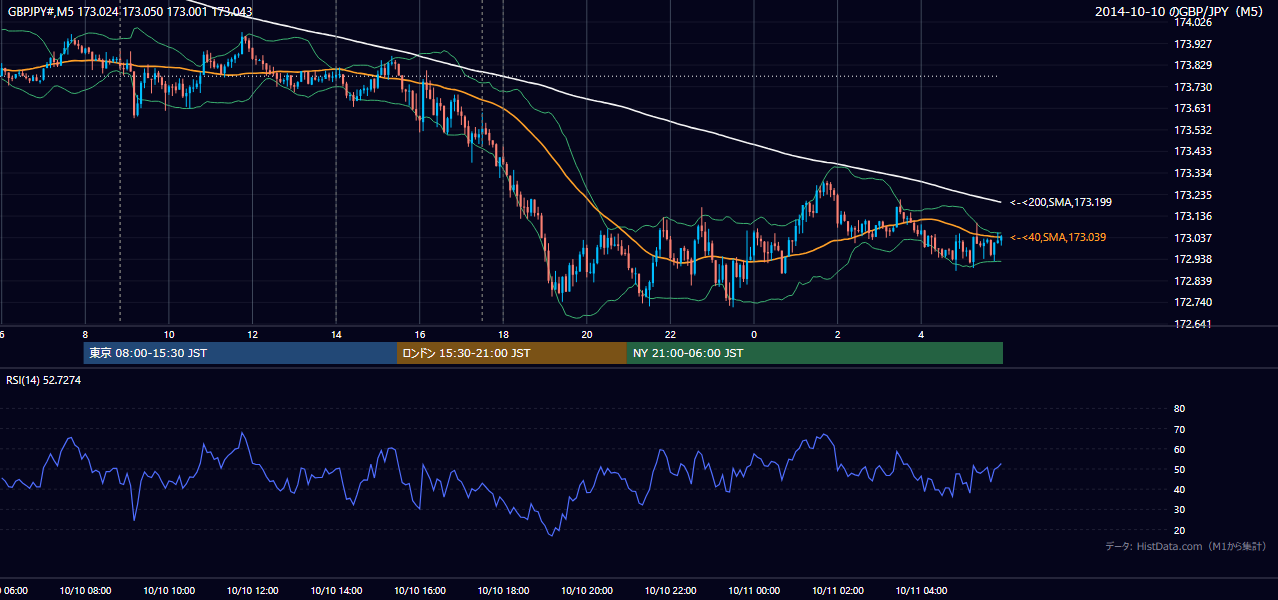Click the 10/10 16:00 bottom time label

[420, 591]
